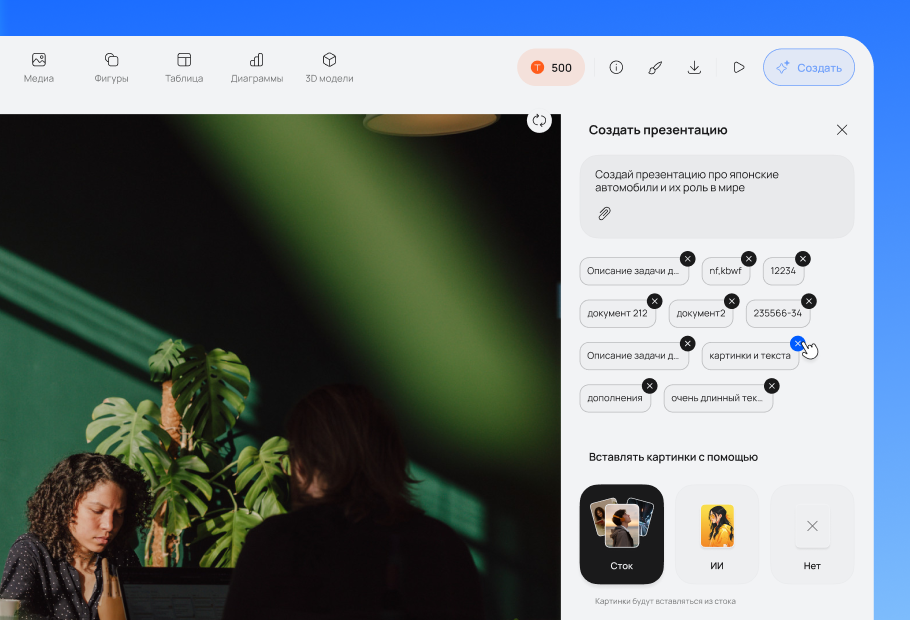Select Сток image source option
This screenshot has width=910, height=620.
[621, 534]
